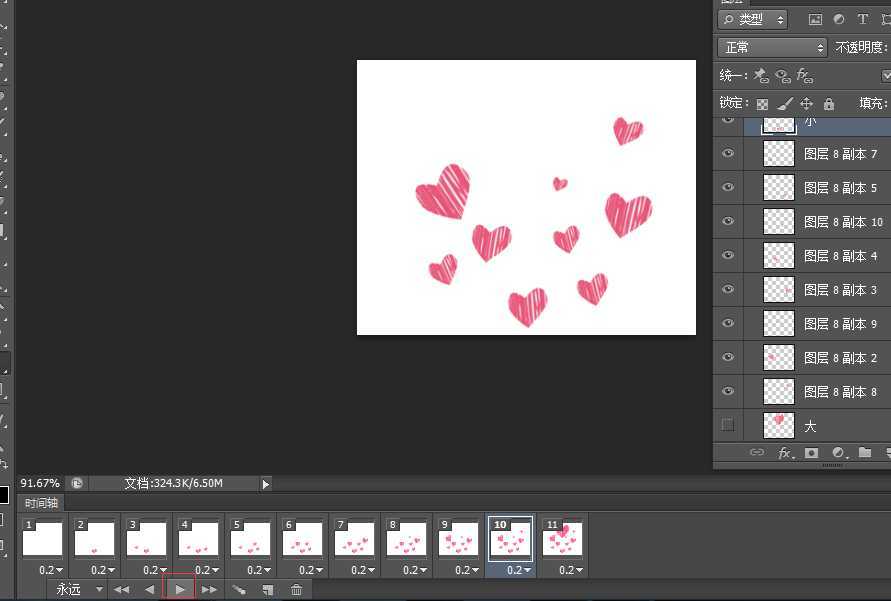The width and height of the screenshot is (891, 601).
Task: Add a layer mask to current layer
Action: 811,453
